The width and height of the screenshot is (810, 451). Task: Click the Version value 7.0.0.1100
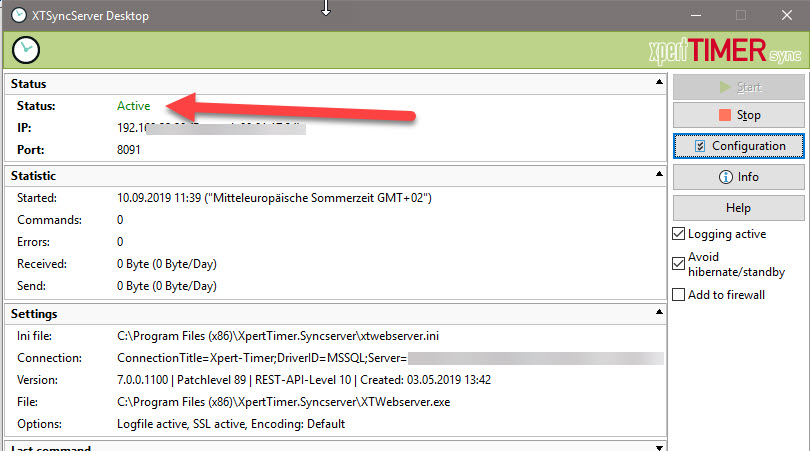[x=304, y=380]
